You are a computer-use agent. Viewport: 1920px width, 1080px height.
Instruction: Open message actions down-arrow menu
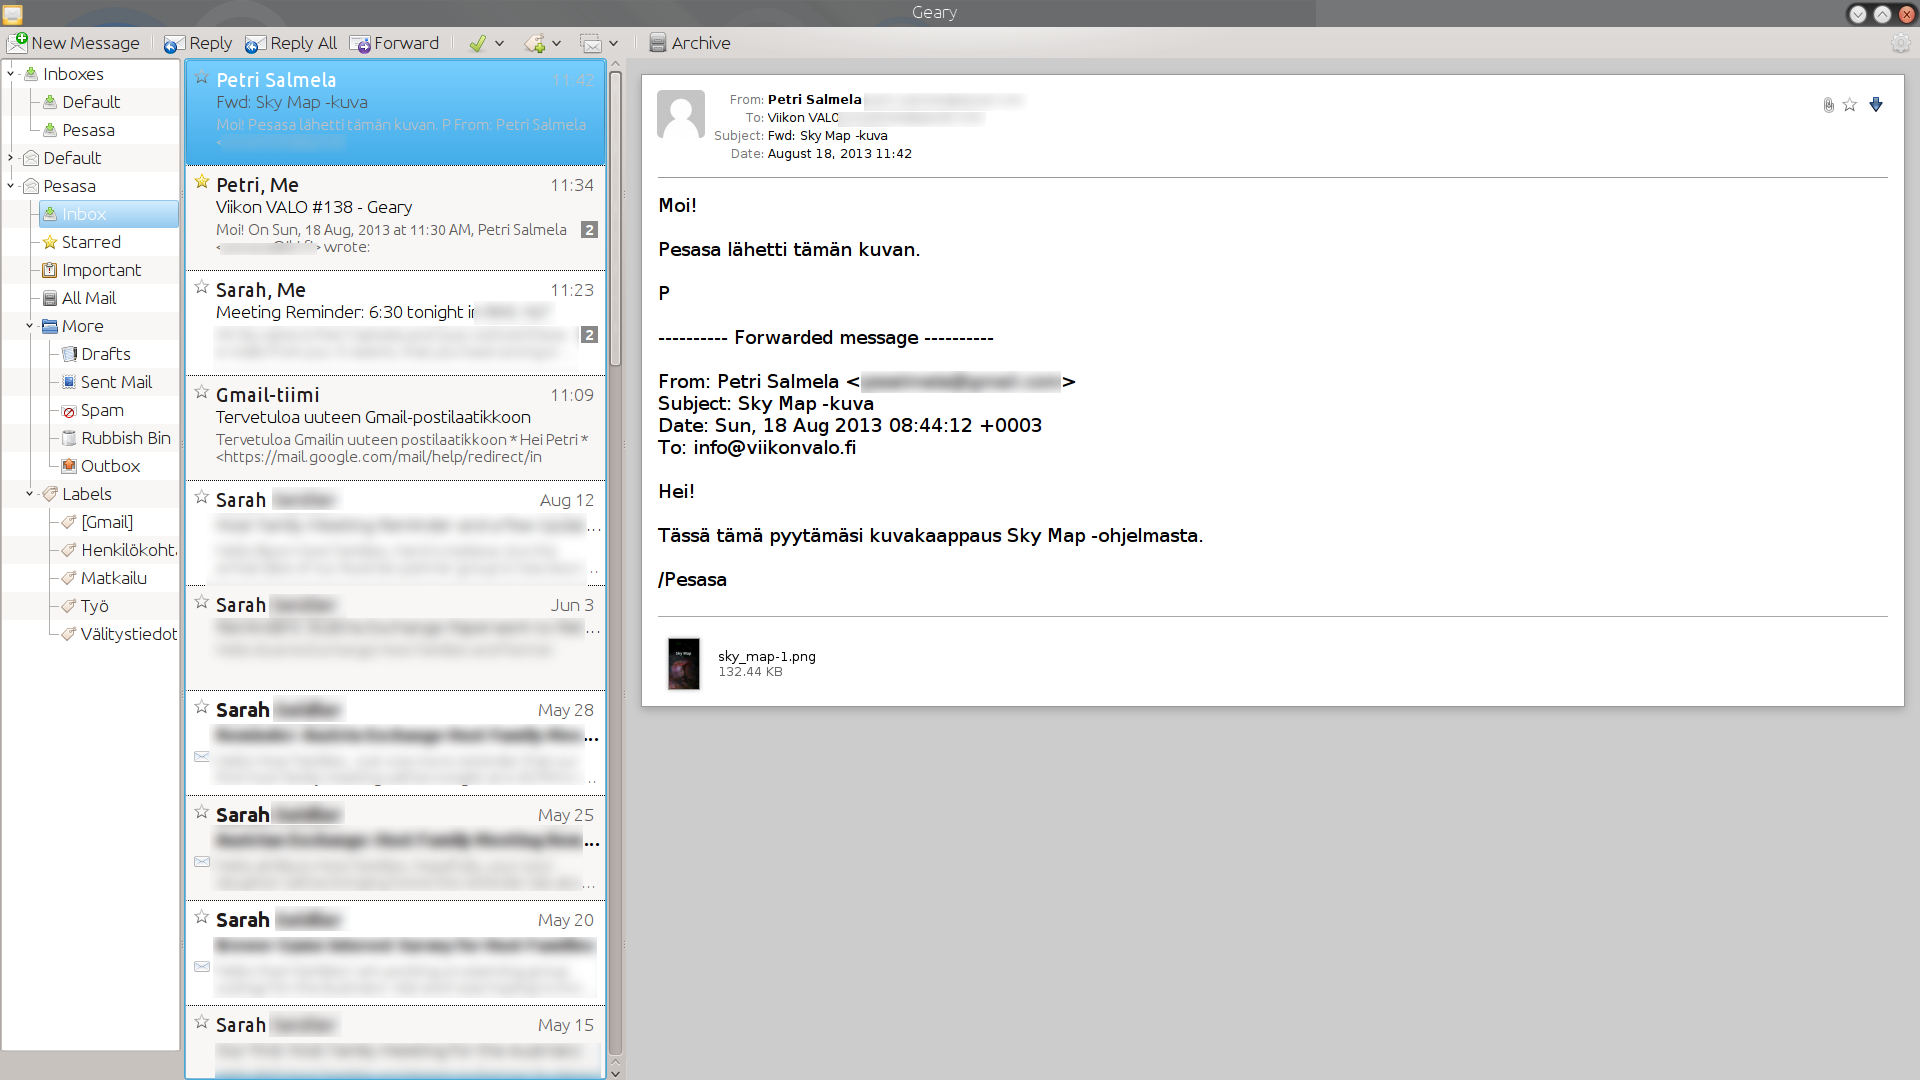pos(1876,105)
